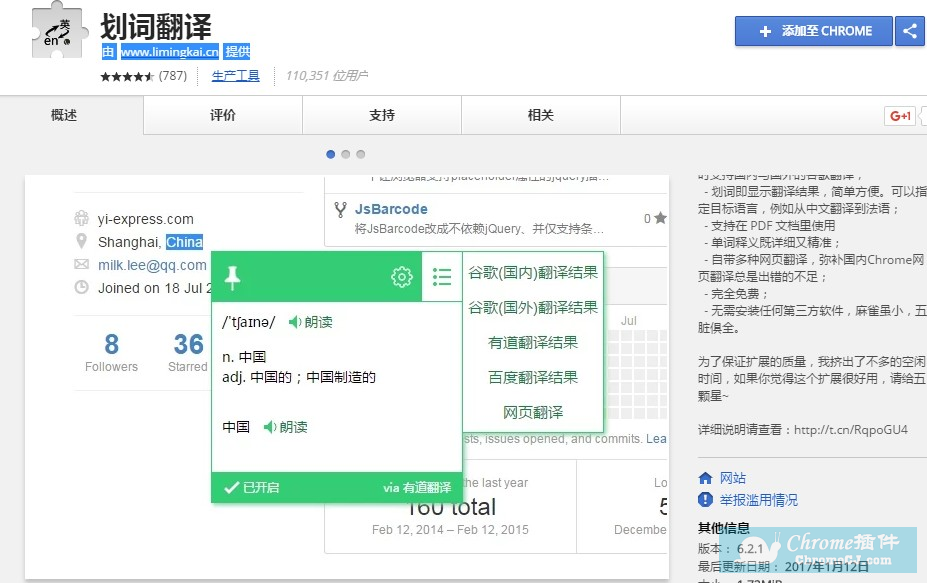Click the clock icon beside Joined date
927x583 pixels.
82,287
